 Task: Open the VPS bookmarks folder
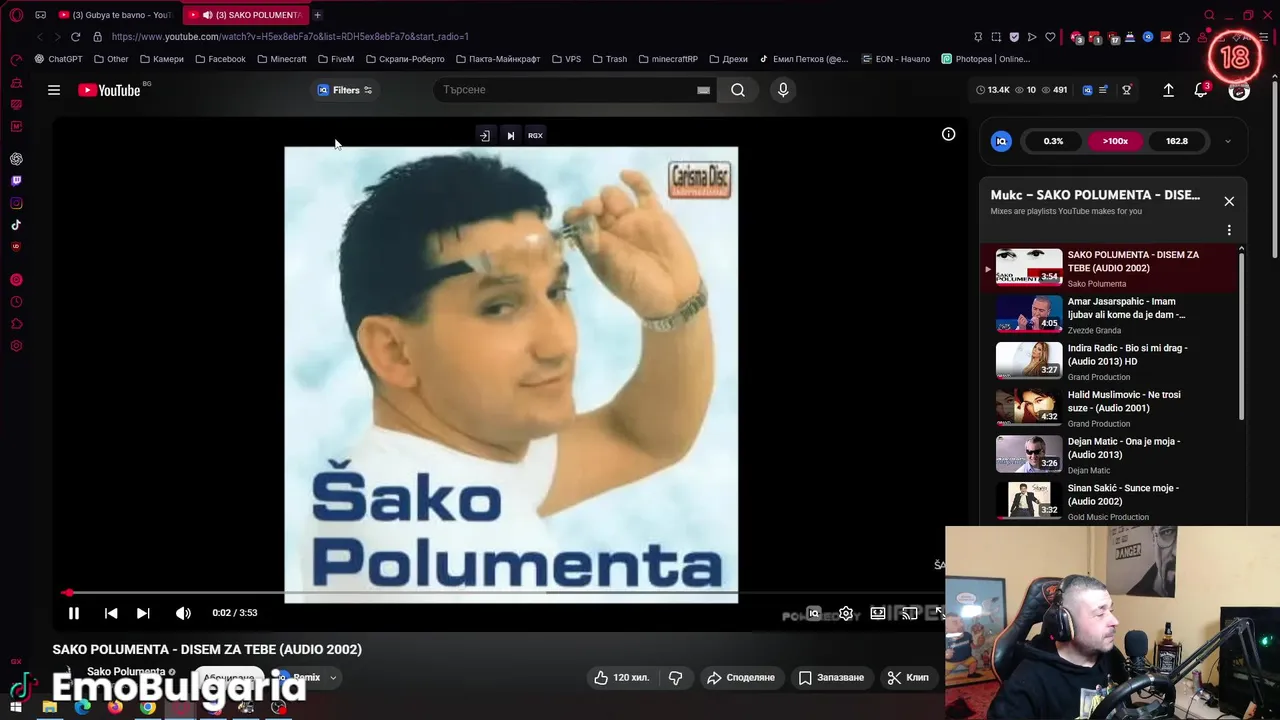click(565, 59)
